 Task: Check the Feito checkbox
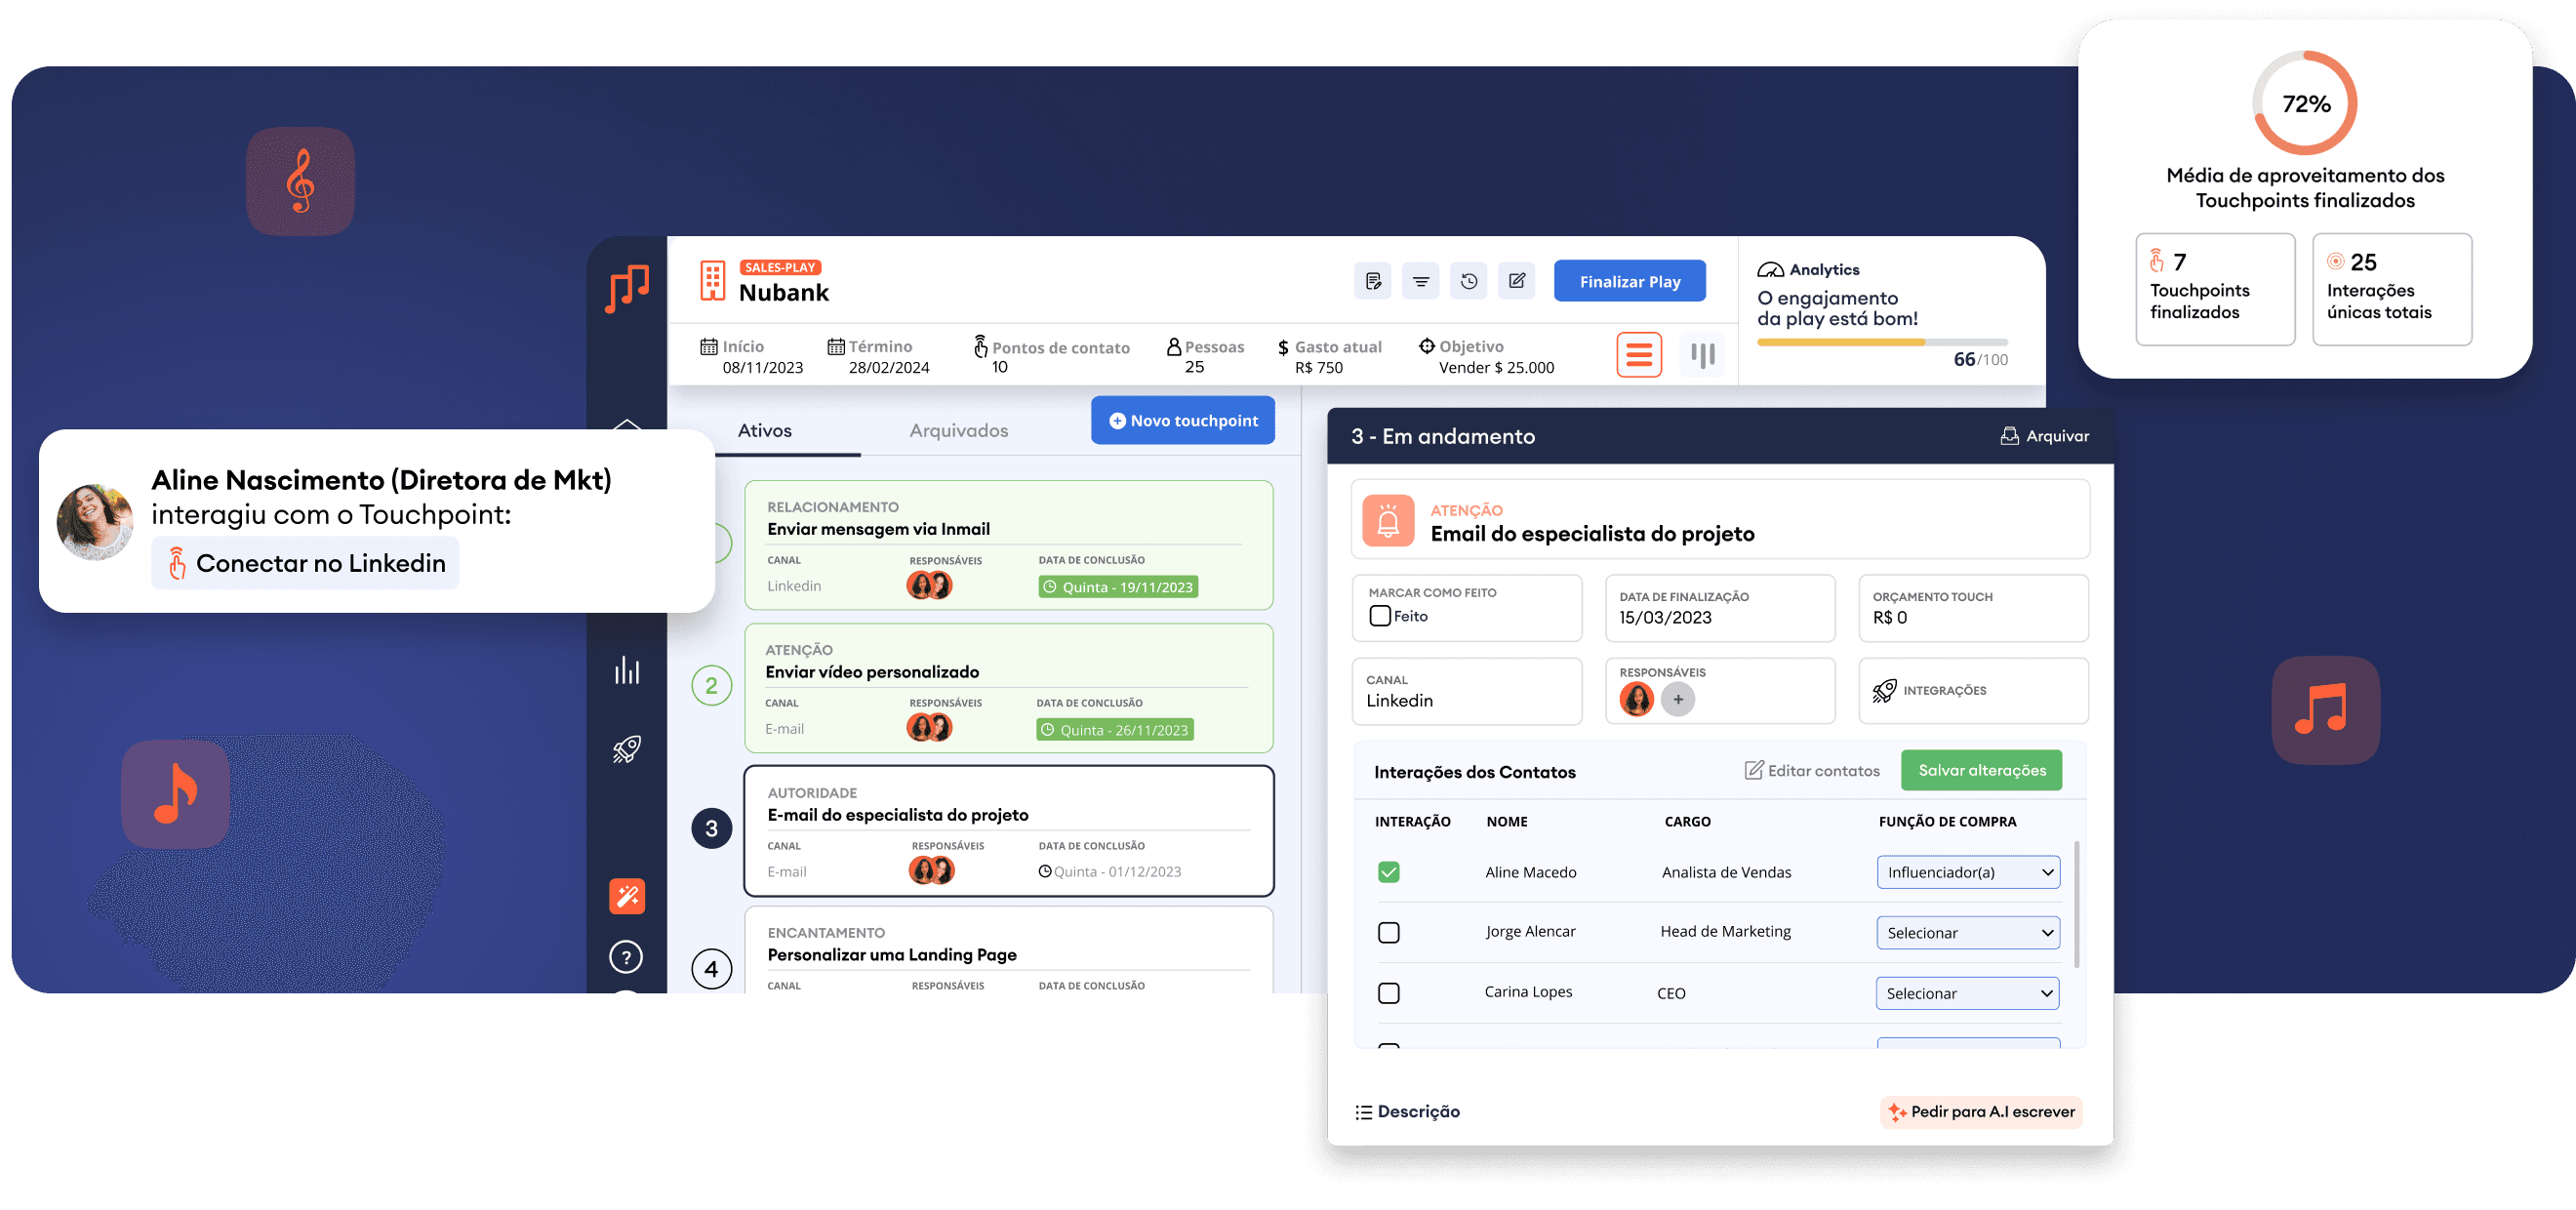pos(1380,616)
